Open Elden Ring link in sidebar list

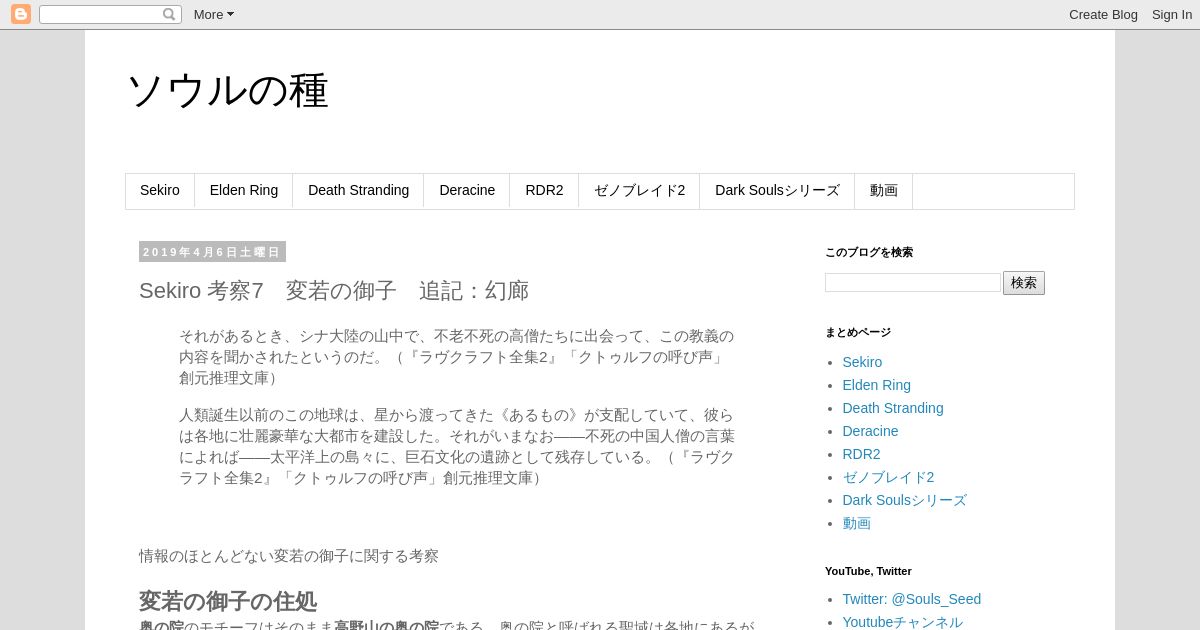click(876, 385)
